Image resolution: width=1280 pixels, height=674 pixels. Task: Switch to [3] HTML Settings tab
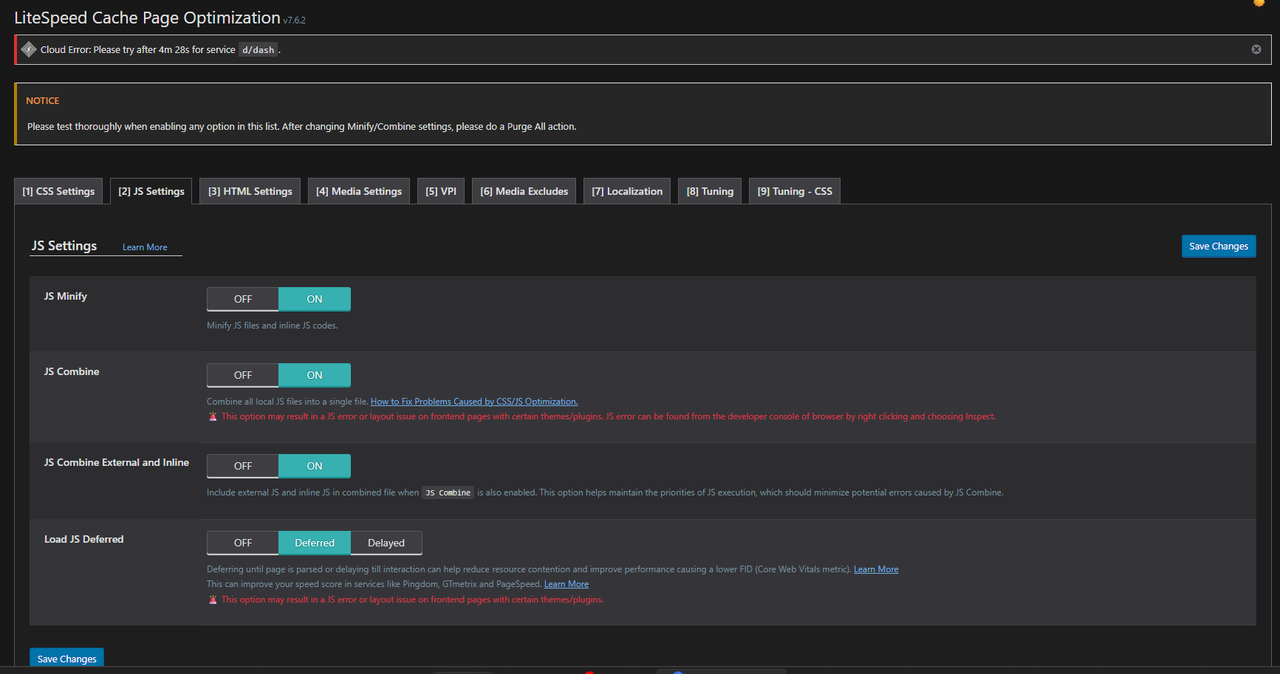[x=250, y=191]
